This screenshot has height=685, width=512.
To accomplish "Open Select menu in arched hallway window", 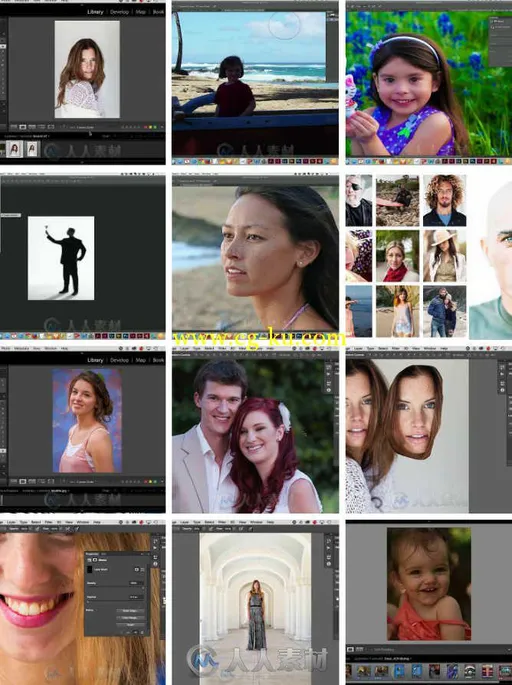I will (208, 522).
